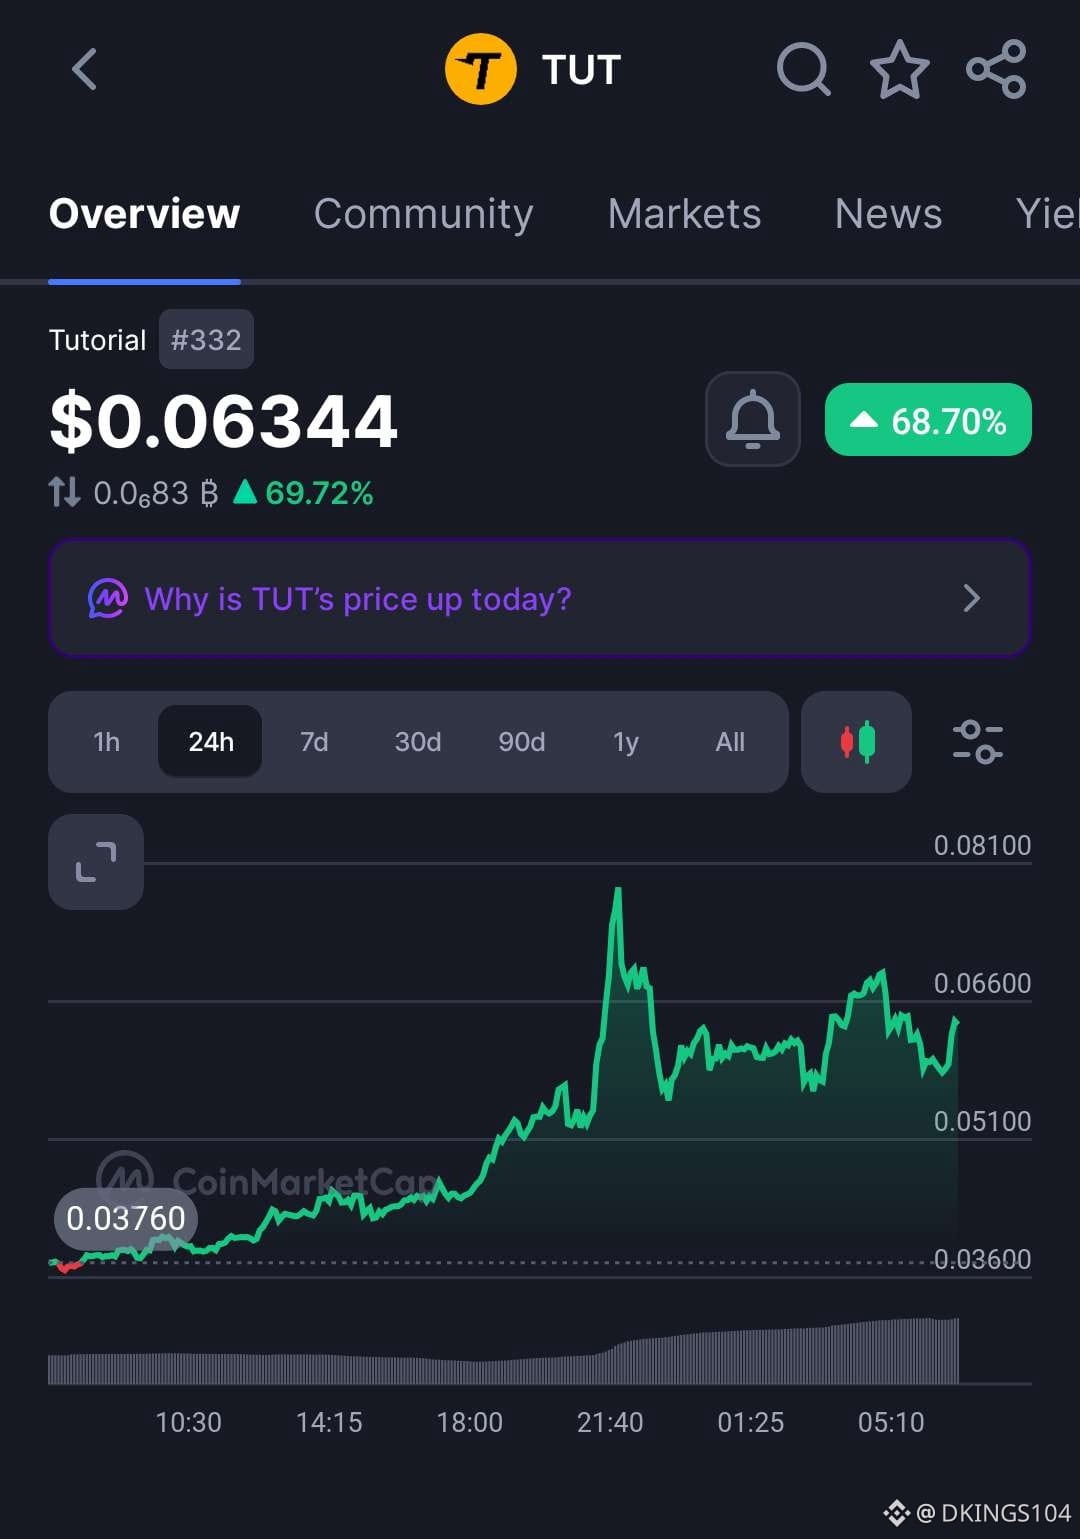
Task: Toggle the BTC price conversion arrows
Action: point(65,492)
